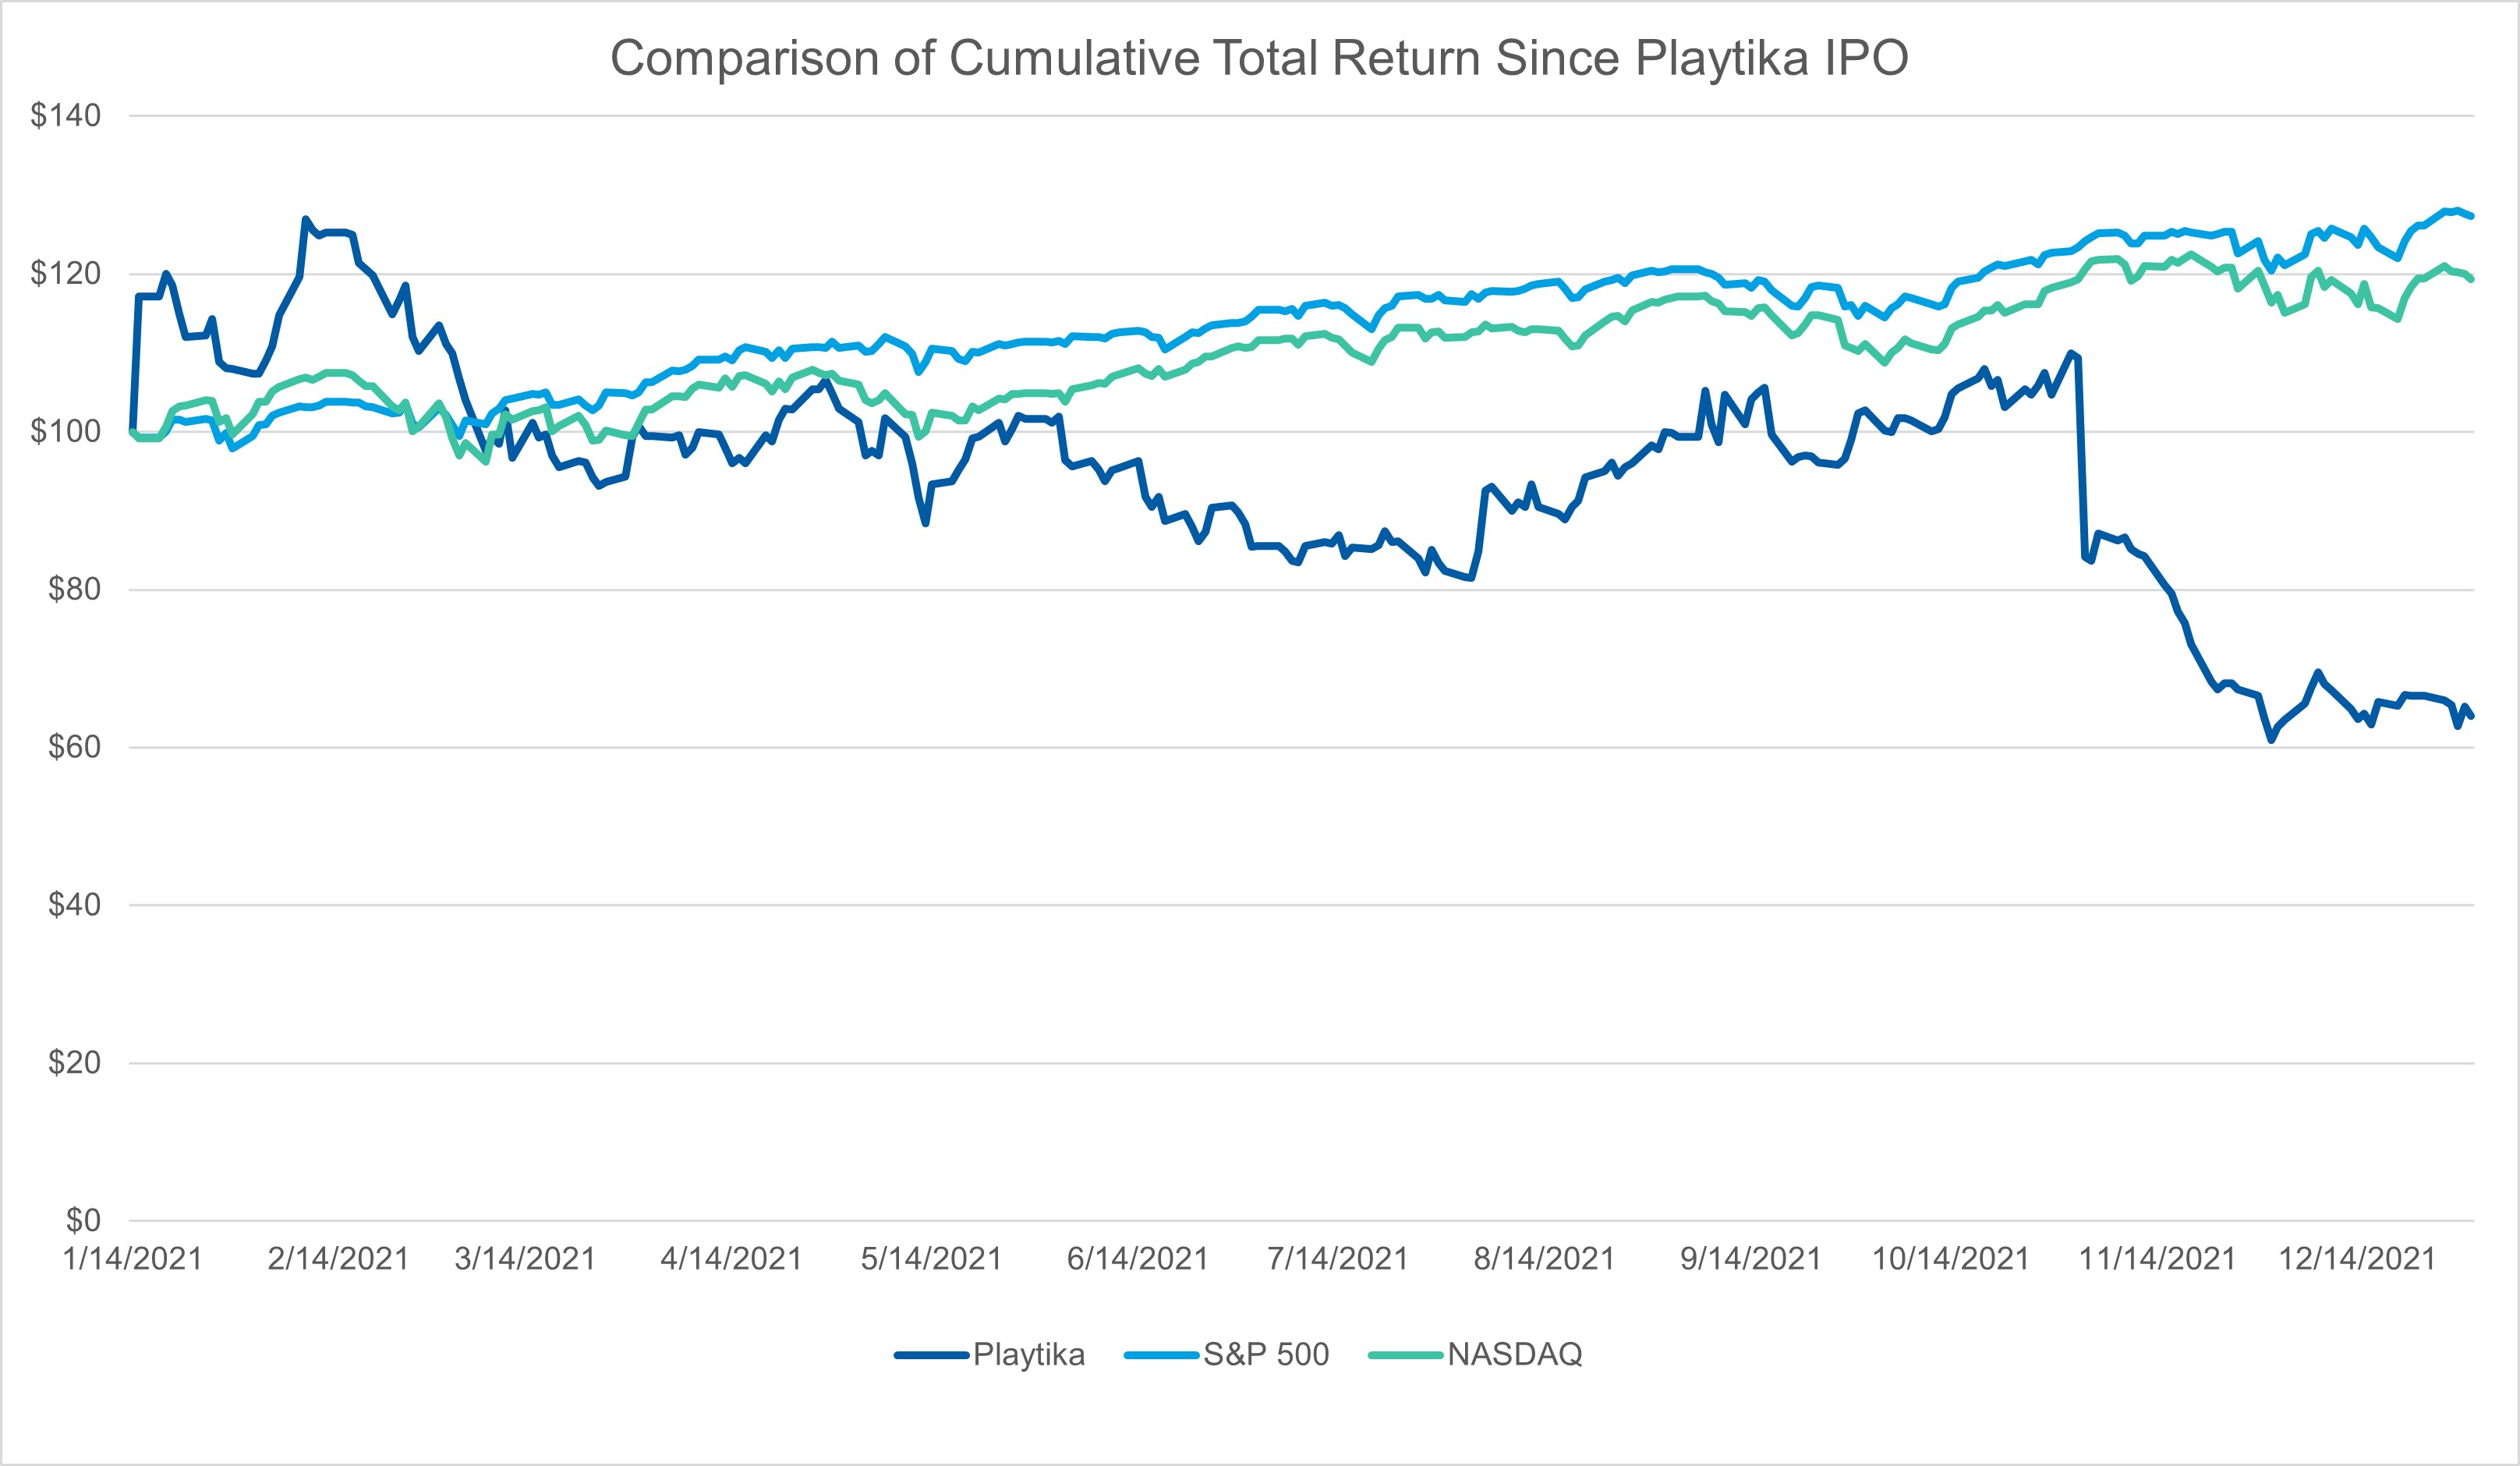Click the 3/14/2021 x-axis date label
This screenshot has height=1466, width=2520.
(525, 1259)
